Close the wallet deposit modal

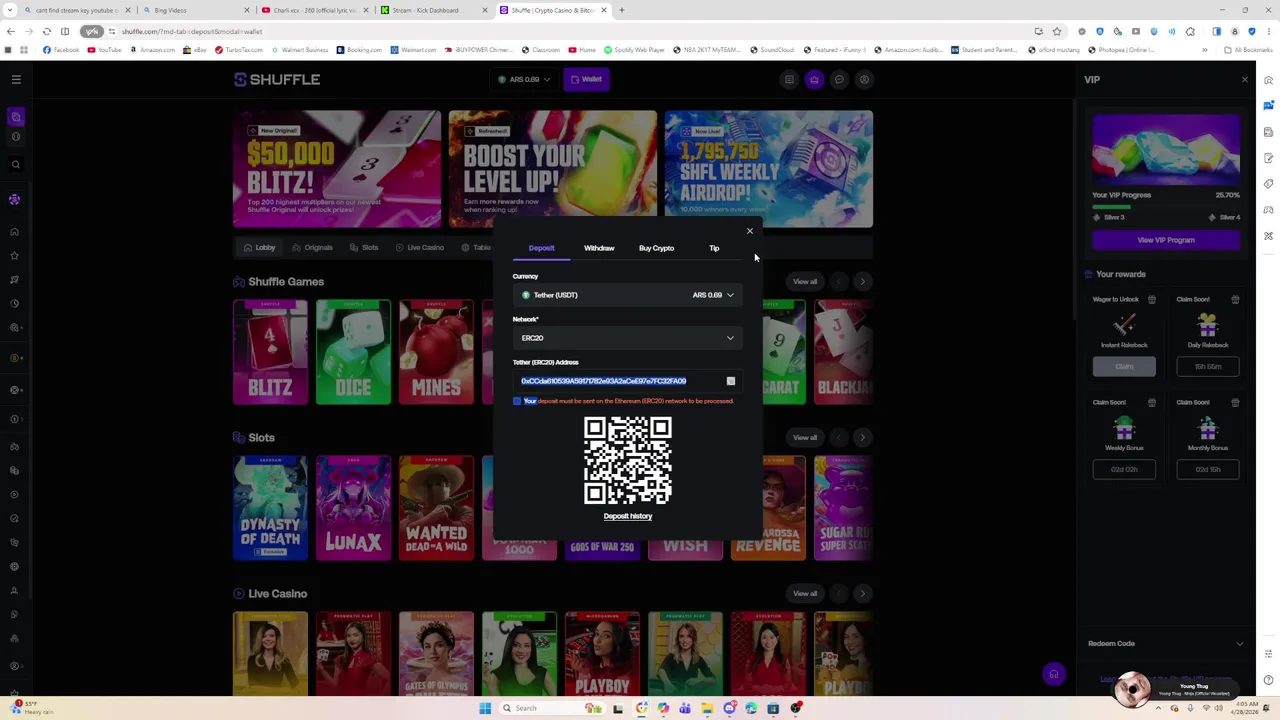coord(749,231)
